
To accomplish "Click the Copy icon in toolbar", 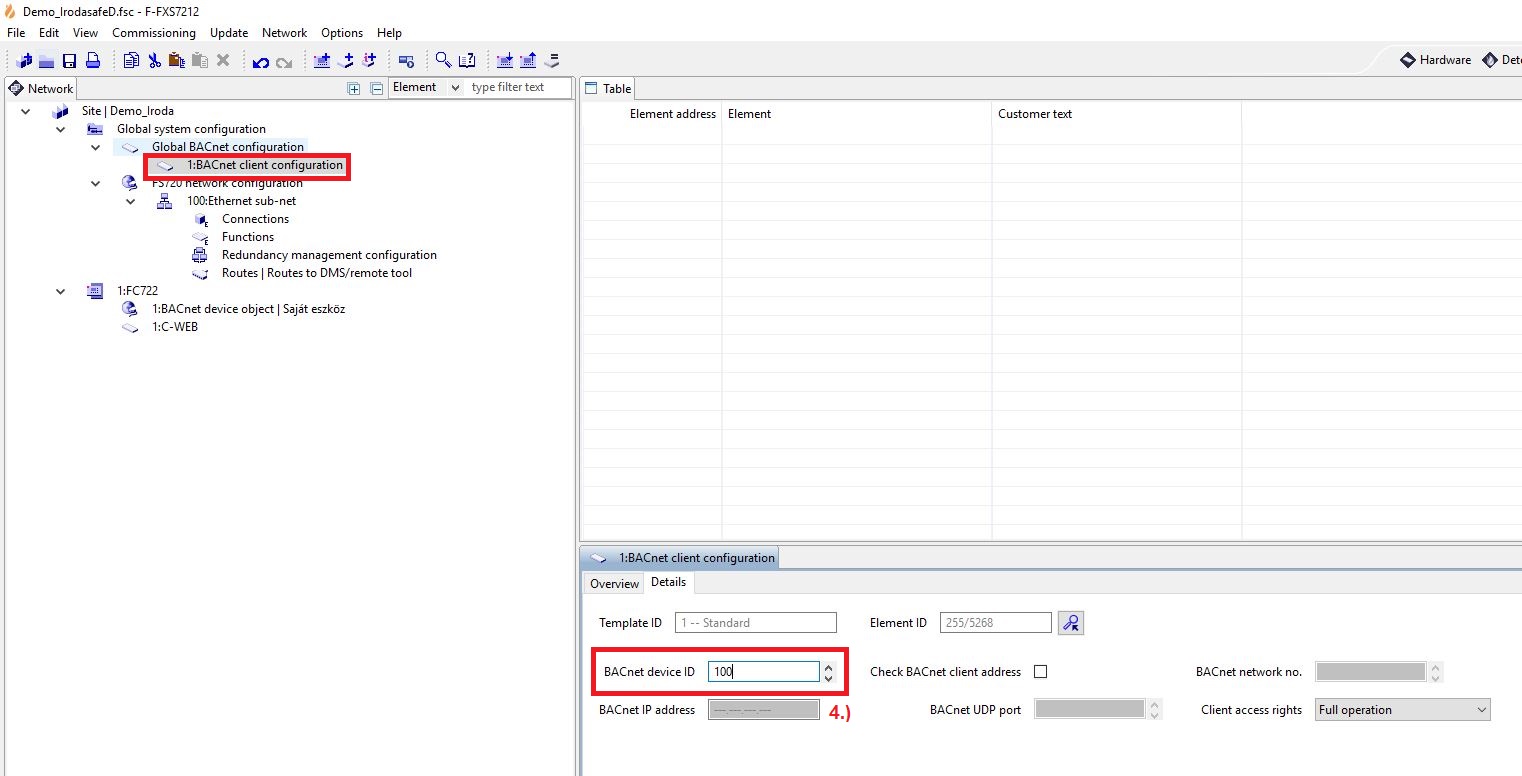I will click(x=131, y=61).
